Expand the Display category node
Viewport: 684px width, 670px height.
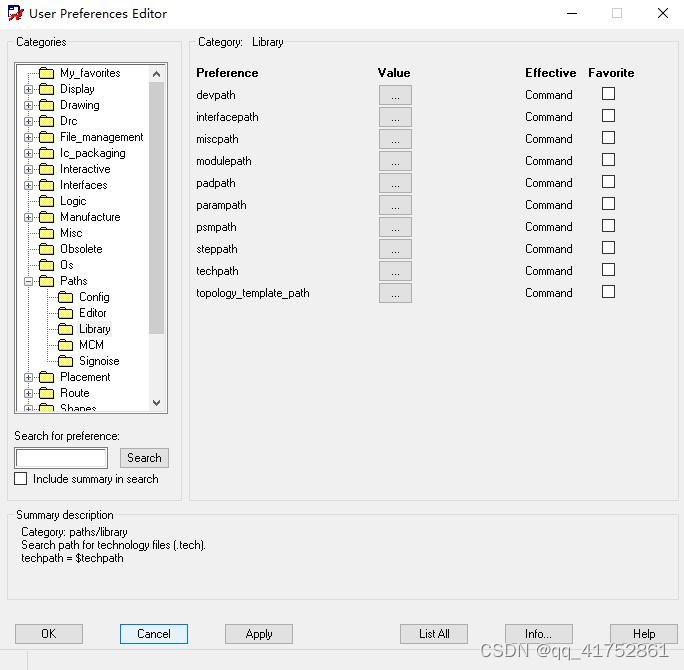(28, 89)
